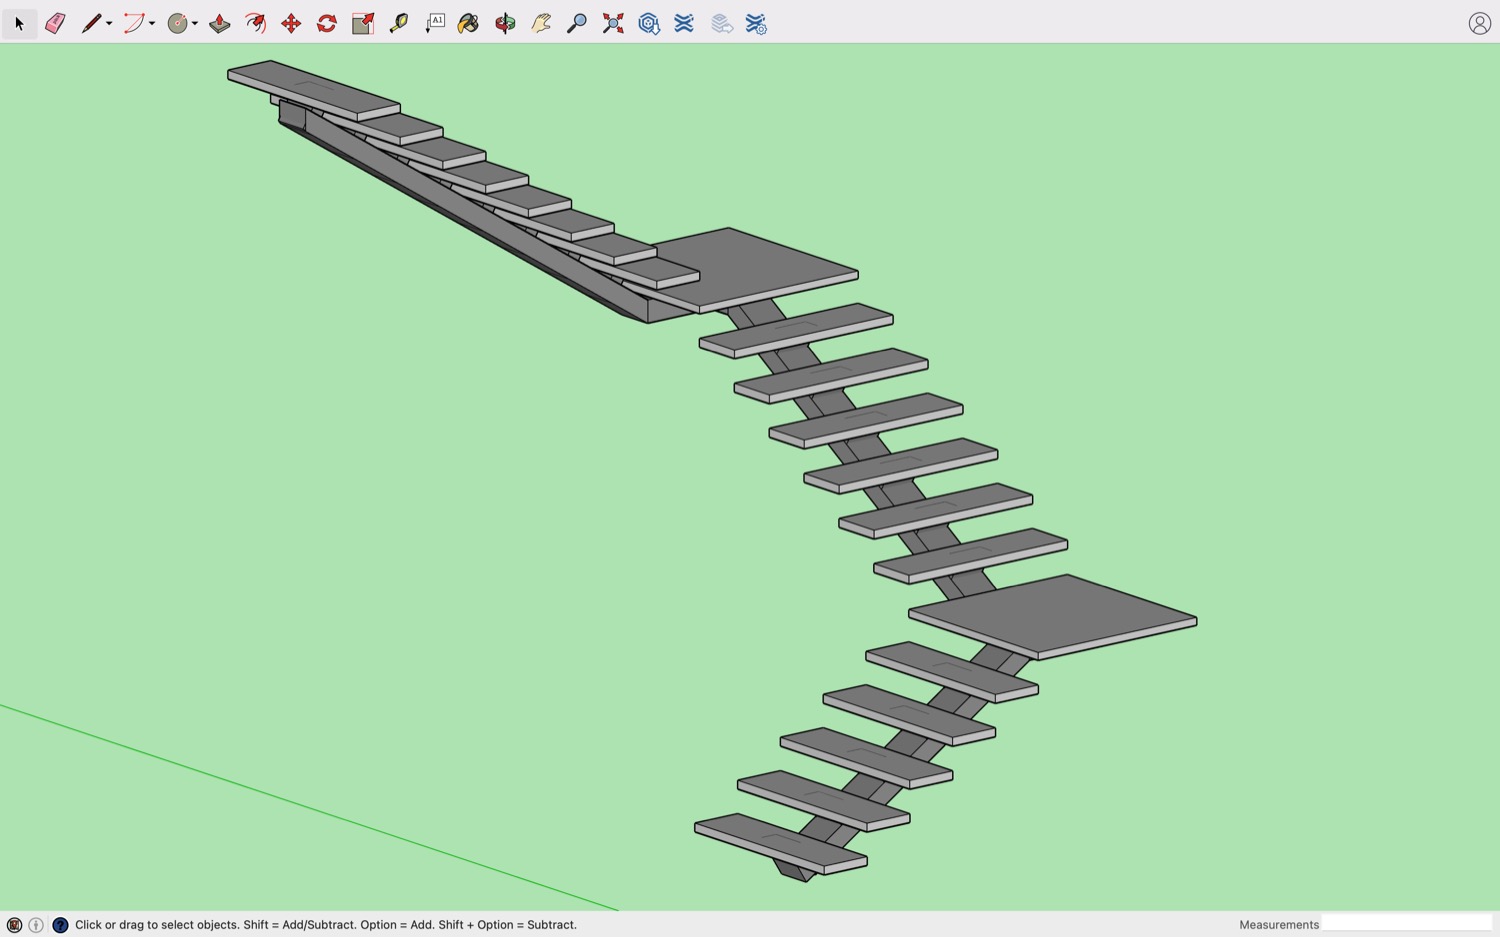Select the Orbit tool

(505, 23)
